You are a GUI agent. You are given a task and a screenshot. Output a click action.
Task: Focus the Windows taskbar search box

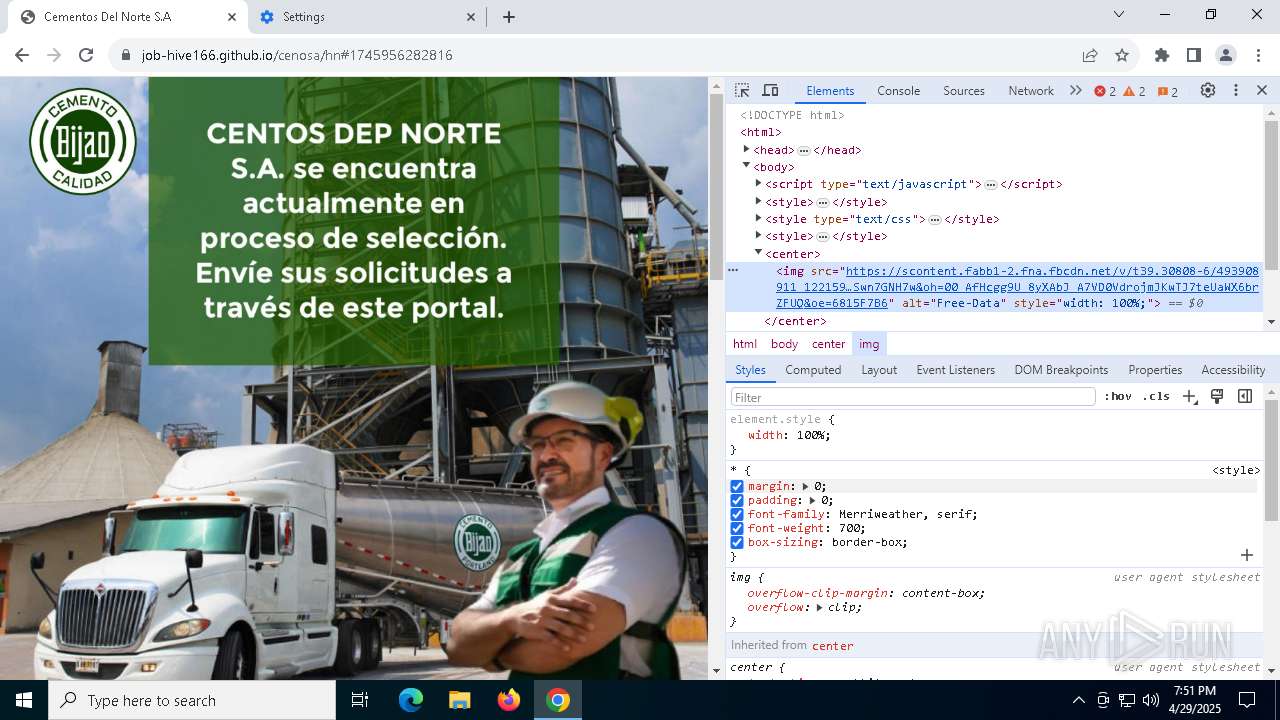[192, 700]
